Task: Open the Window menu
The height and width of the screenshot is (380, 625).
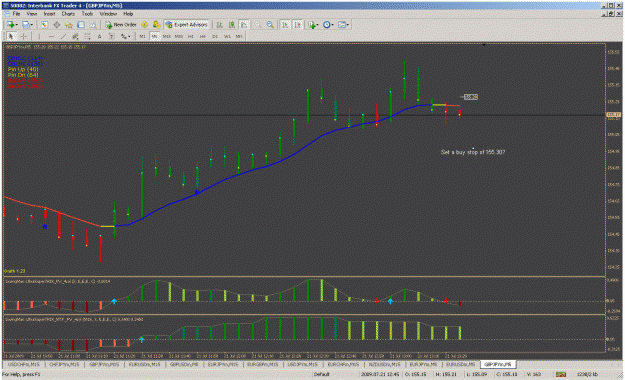Action: click(108, 14)
